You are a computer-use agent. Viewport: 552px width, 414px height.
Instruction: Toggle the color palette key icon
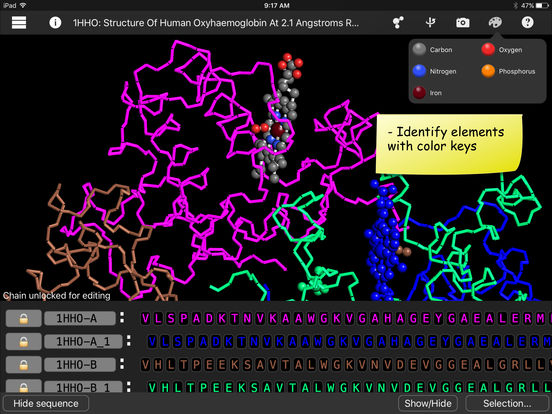[495, 23]
